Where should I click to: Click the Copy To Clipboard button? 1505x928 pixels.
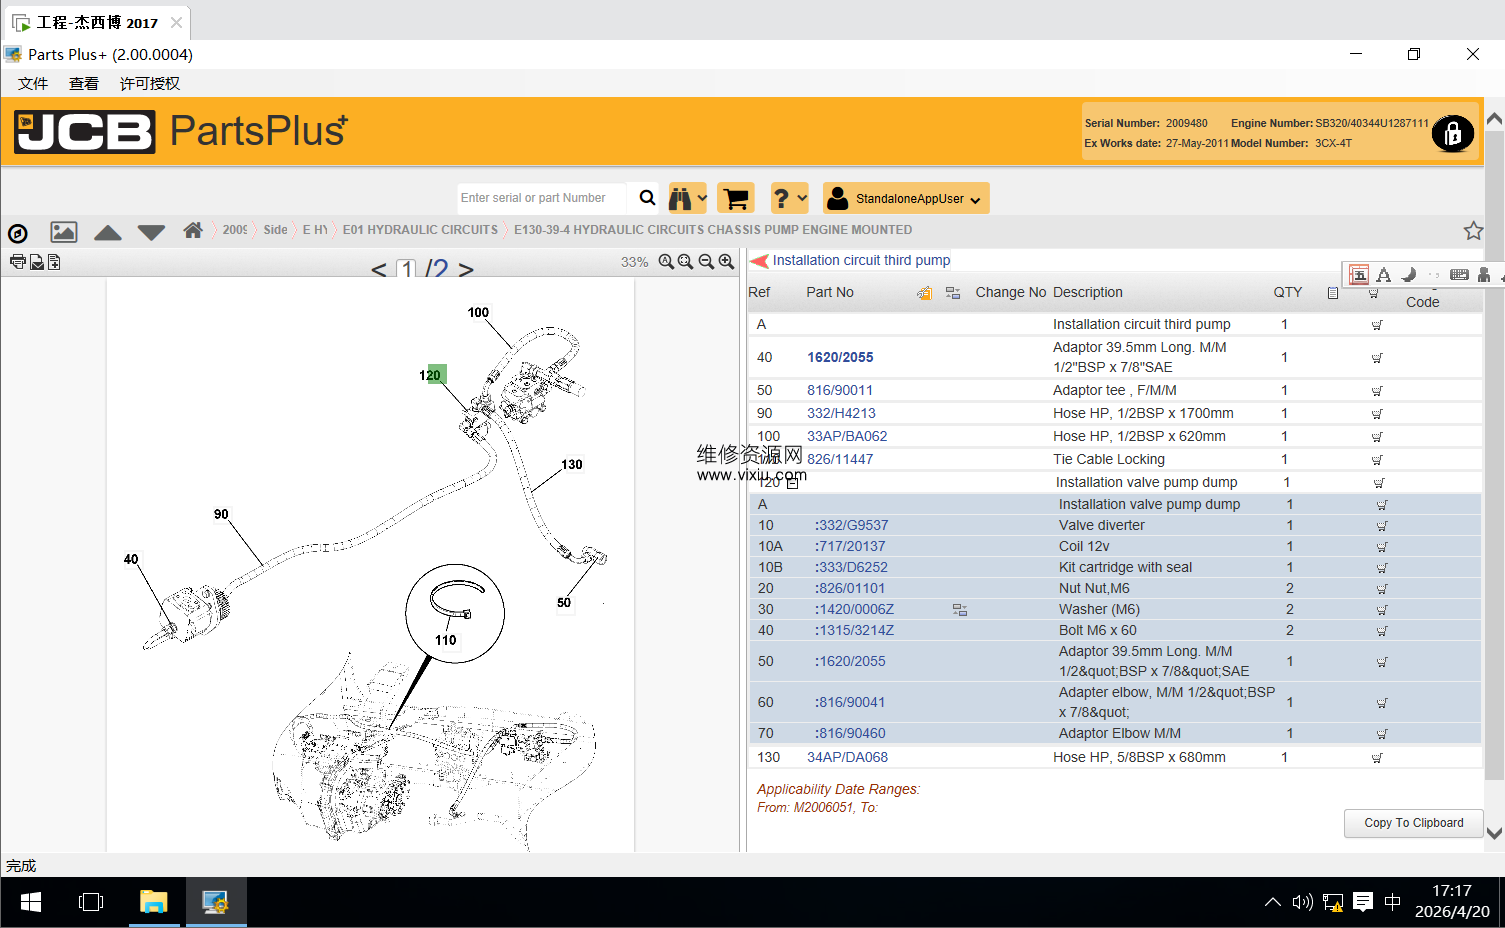(x=1413, y=823)
